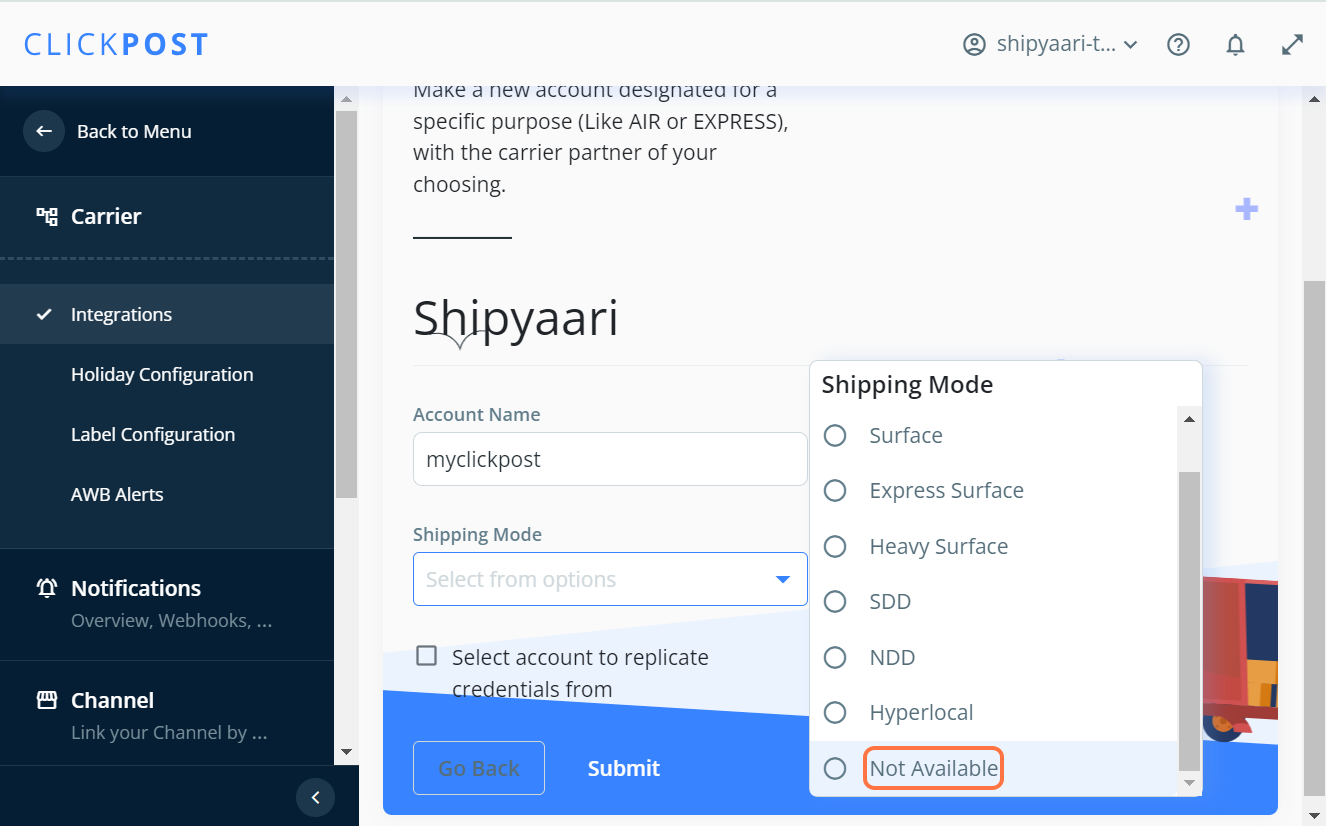1326x826 pixels.
Task: Click the shipping mode list scrollbar down arrow
Action: pos(1189,783)
